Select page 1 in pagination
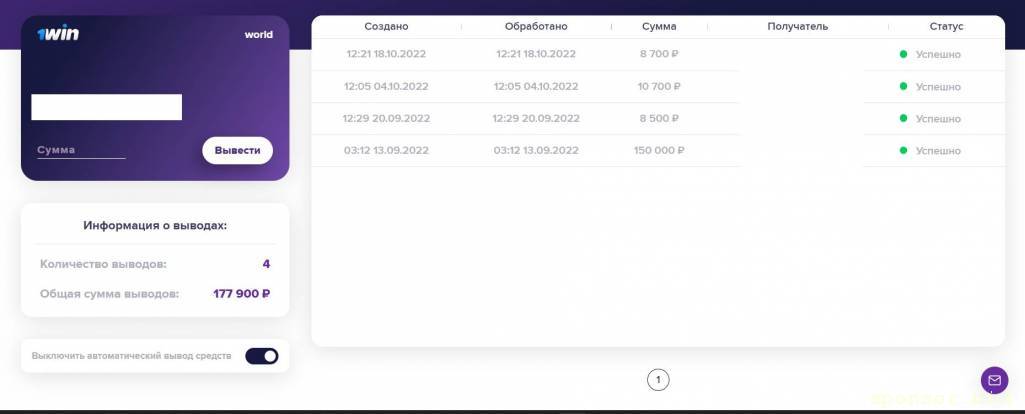 click(x=658, y=380)
